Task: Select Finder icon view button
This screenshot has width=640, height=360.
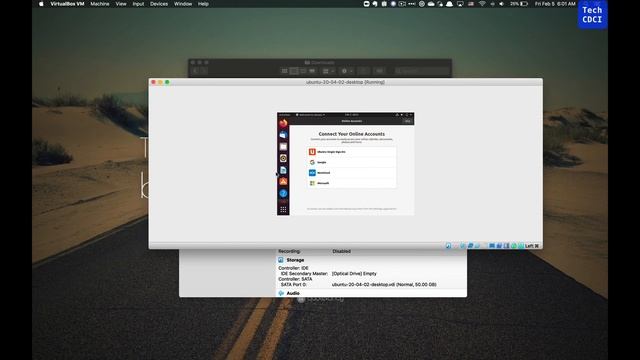Action: (284, 71)
